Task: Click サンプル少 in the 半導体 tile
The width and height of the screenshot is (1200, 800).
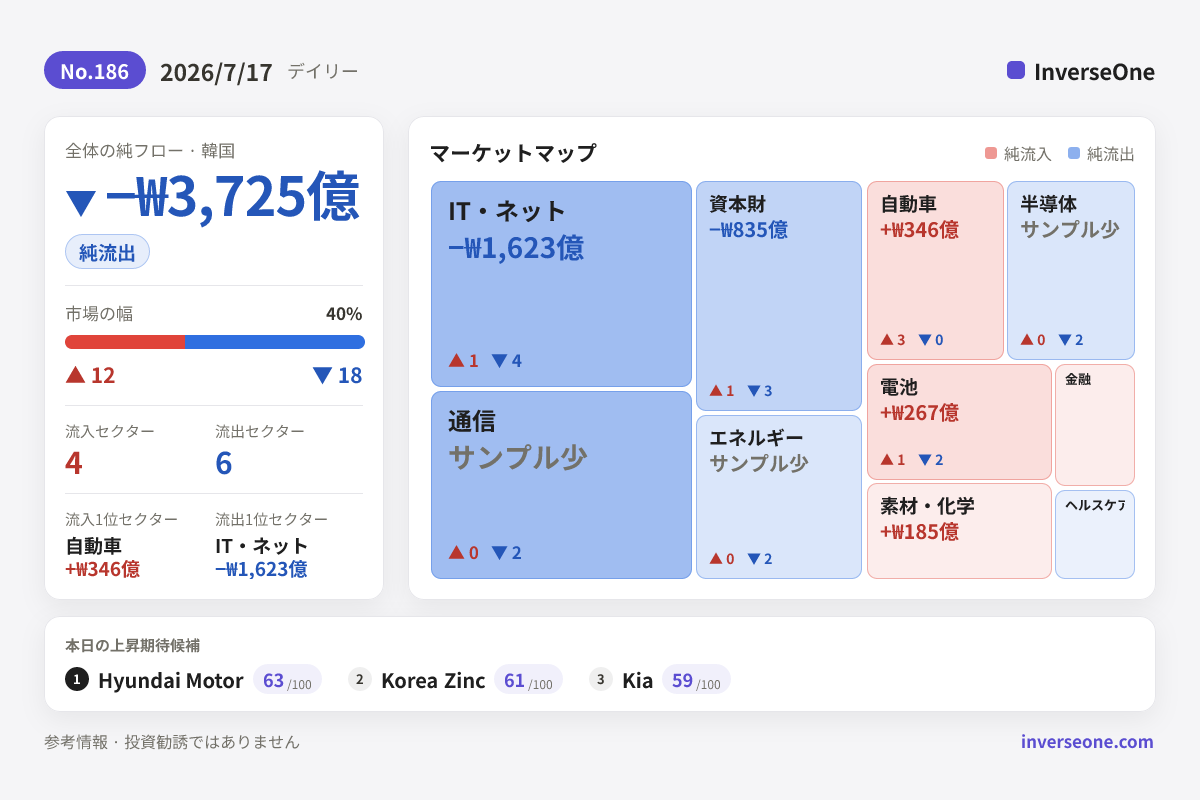Action: point(1069,230)
